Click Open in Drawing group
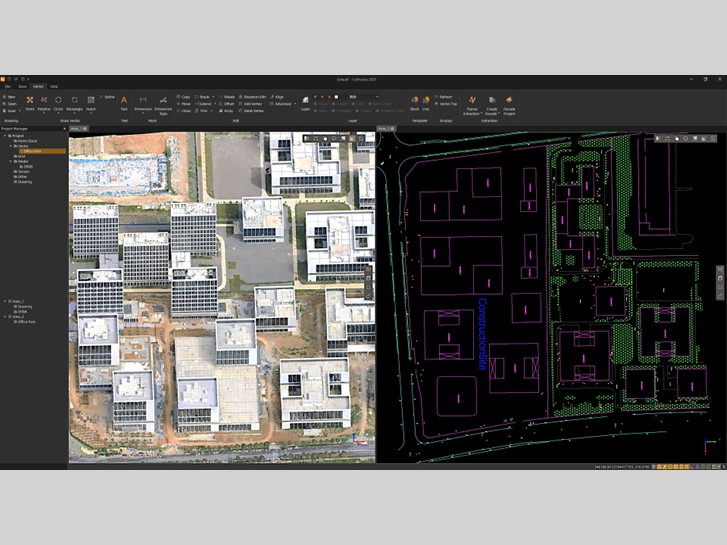 click(x=10, y=104)
